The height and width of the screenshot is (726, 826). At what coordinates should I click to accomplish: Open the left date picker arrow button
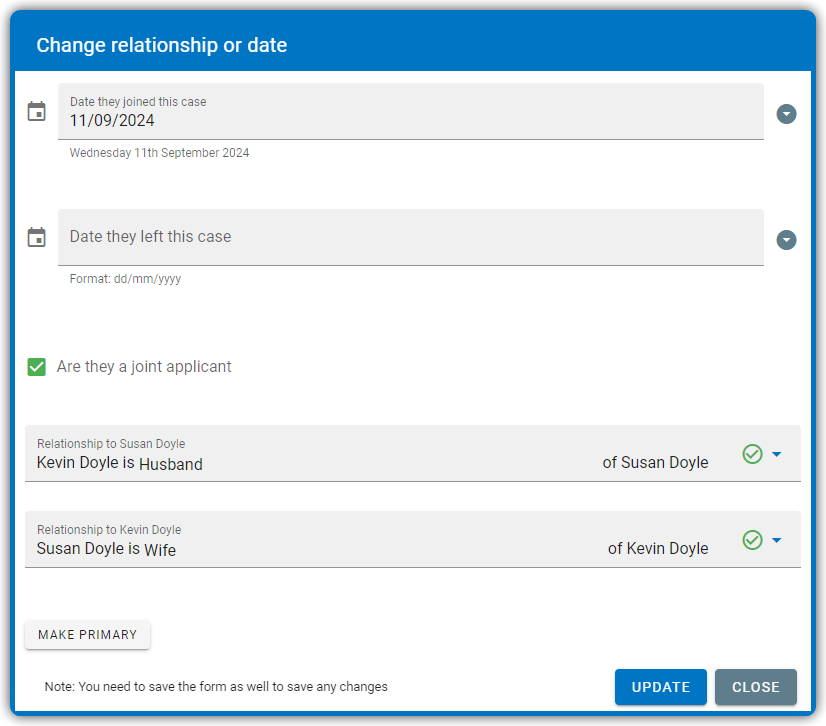pos(786,240)
